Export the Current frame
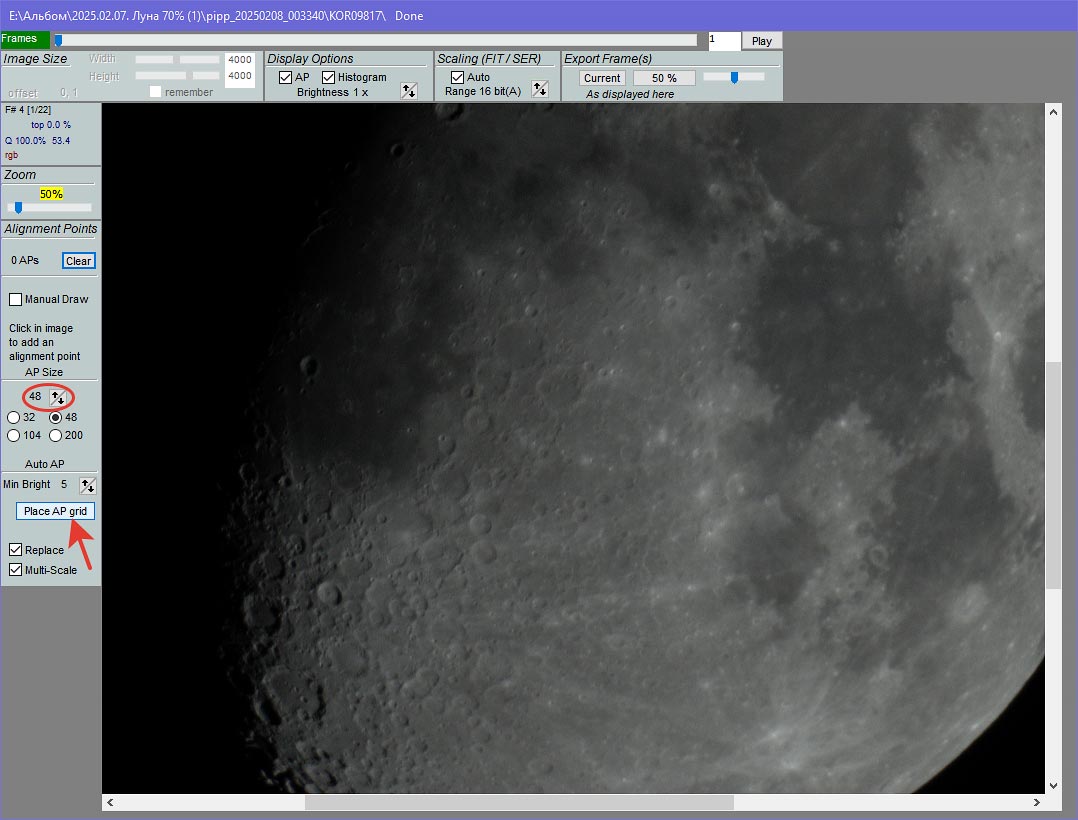1078x820 pixels. coord(602,78)
